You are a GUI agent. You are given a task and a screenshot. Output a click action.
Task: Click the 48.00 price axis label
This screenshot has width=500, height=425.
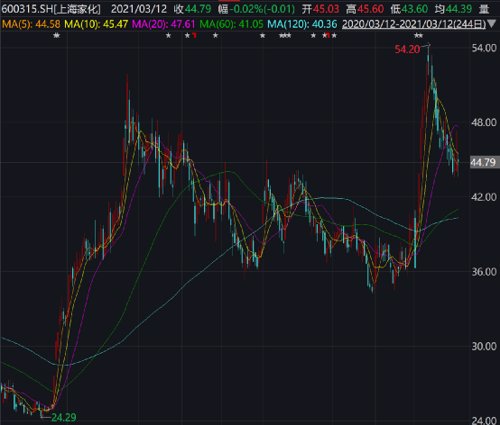click(484, 122)
